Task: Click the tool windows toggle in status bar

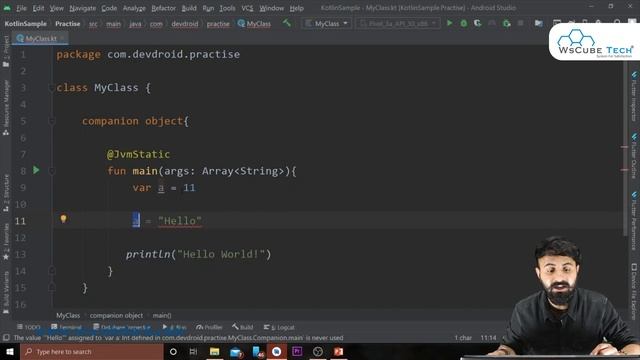Action: [6, 338]
